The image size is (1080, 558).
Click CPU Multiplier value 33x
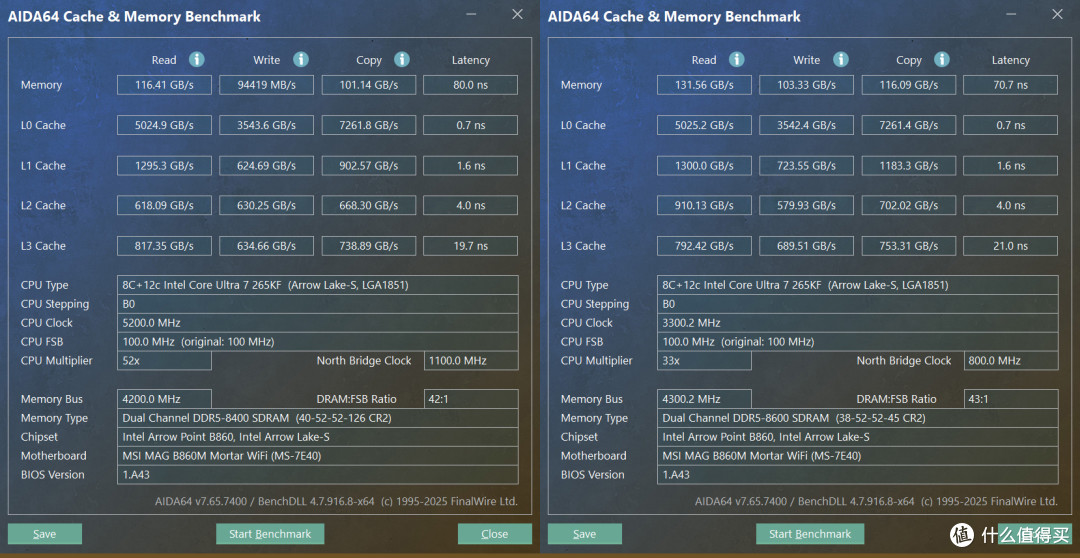(704, 361)
